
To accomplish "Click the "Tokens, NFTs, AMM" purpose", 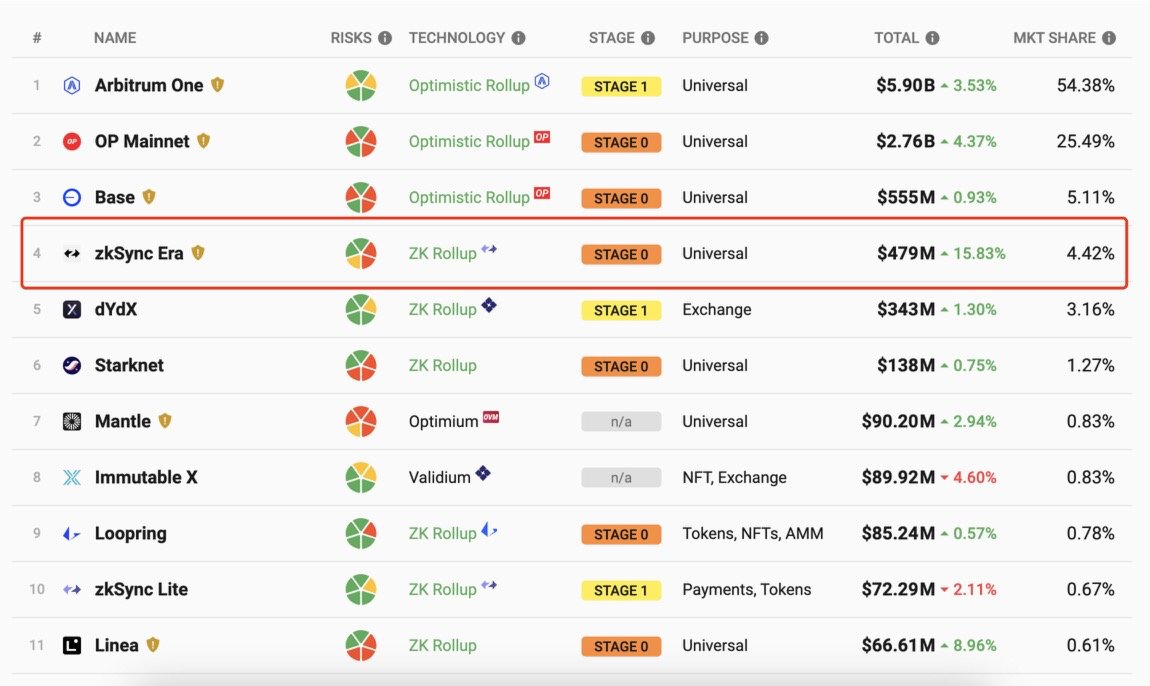I will pos(752,533).
